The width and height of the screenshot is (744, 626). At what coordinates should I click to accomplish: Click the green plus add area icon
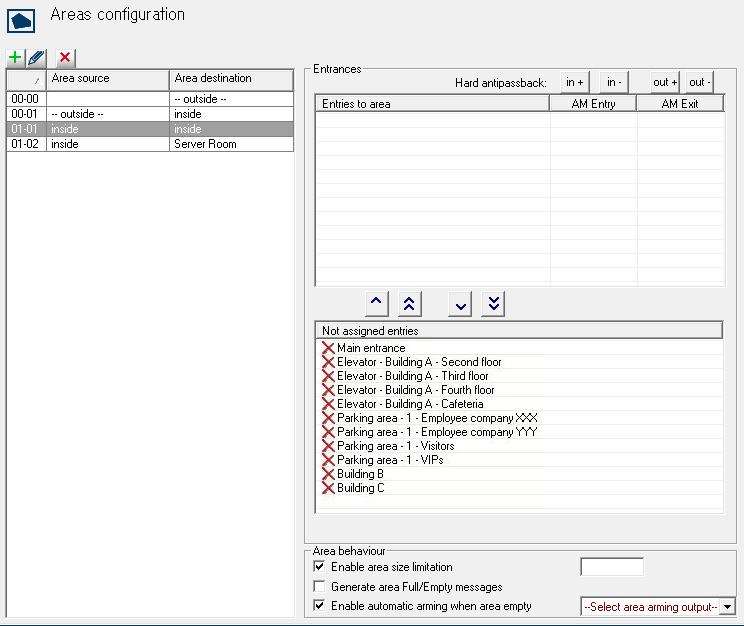(x=15, y=57)
